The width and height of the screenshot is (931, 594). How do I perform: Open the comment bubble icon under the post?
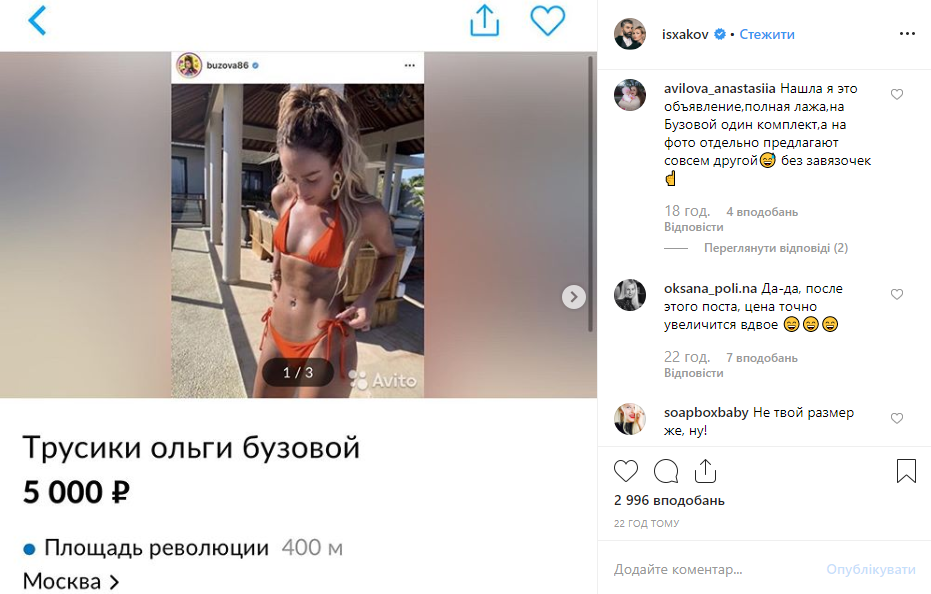(666, 471)
